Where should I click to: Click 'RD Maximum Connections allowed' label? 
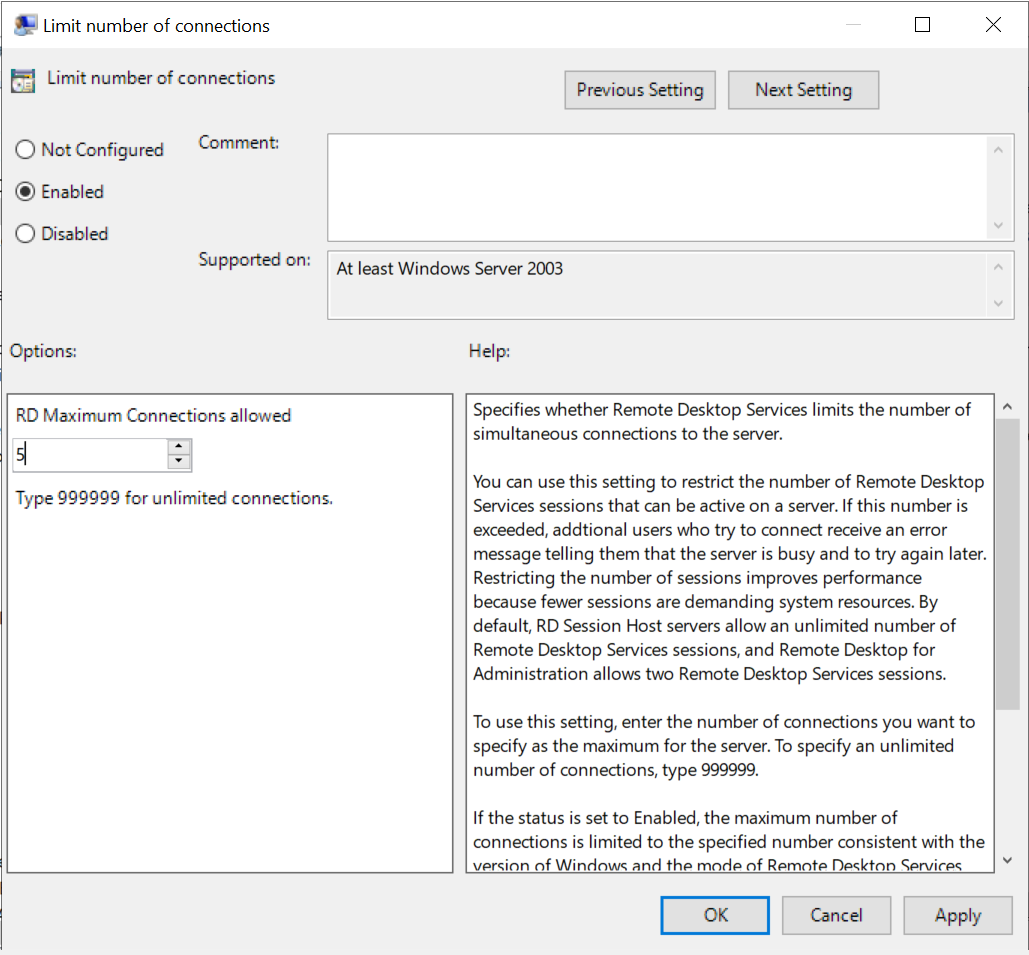pyautogui.click(x=153, y=415)
